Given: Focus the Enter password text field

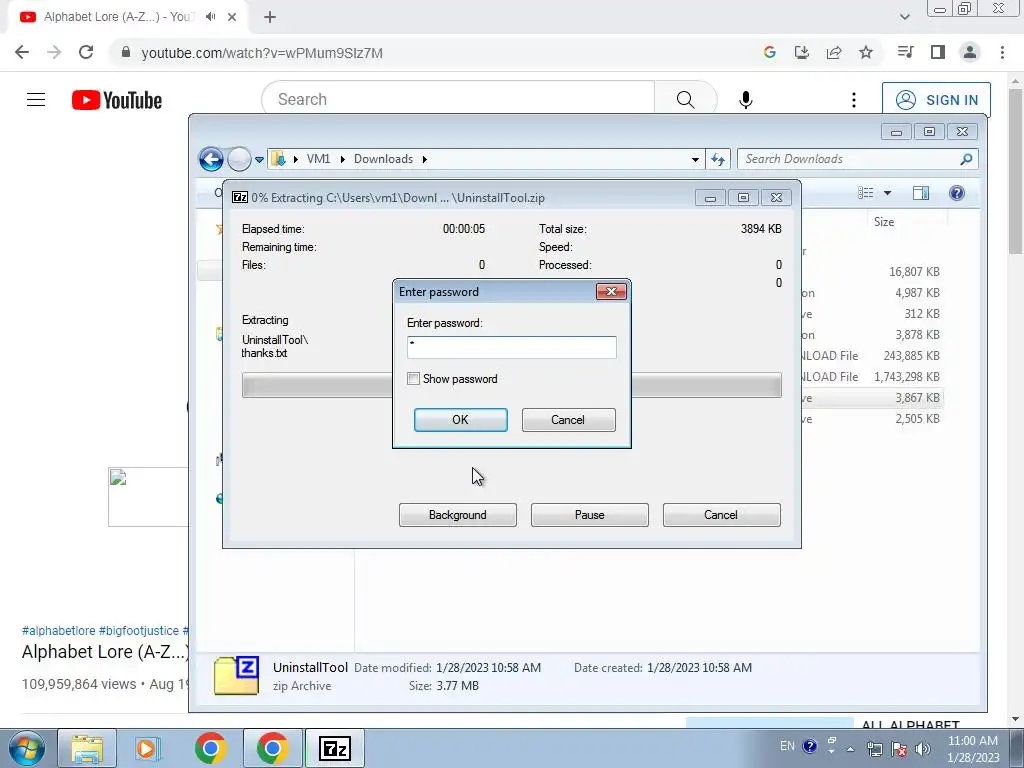Looking at the screenshot, I should (511, 347).
